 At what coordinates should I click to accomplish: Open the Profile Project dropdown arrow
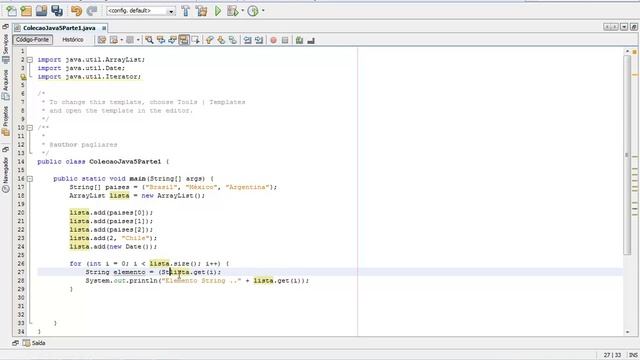point(263,11)
